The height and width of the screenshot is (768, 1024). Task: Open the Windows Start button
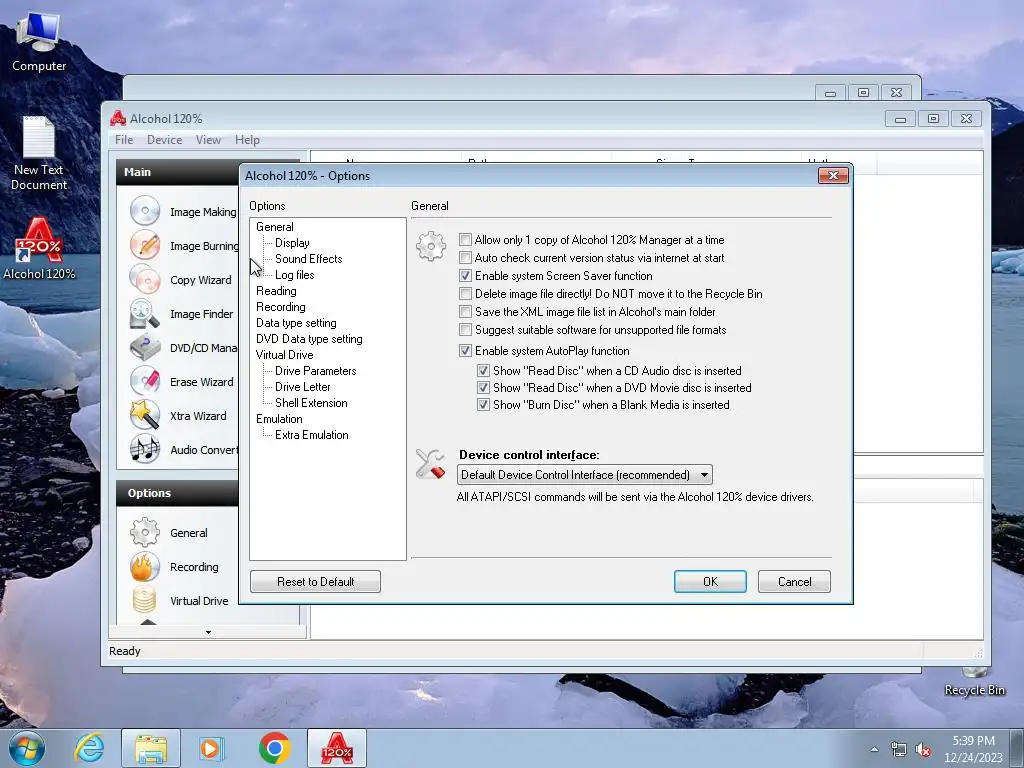27,748
